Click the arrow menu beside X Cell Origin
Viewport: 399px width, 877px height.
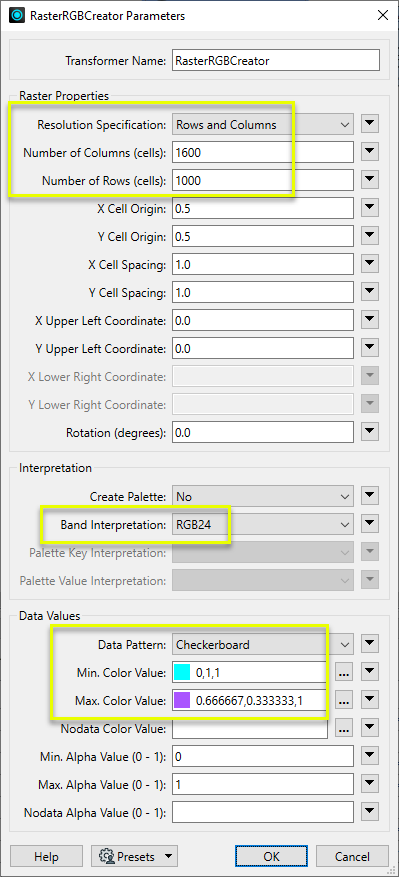tap(370, 208)
